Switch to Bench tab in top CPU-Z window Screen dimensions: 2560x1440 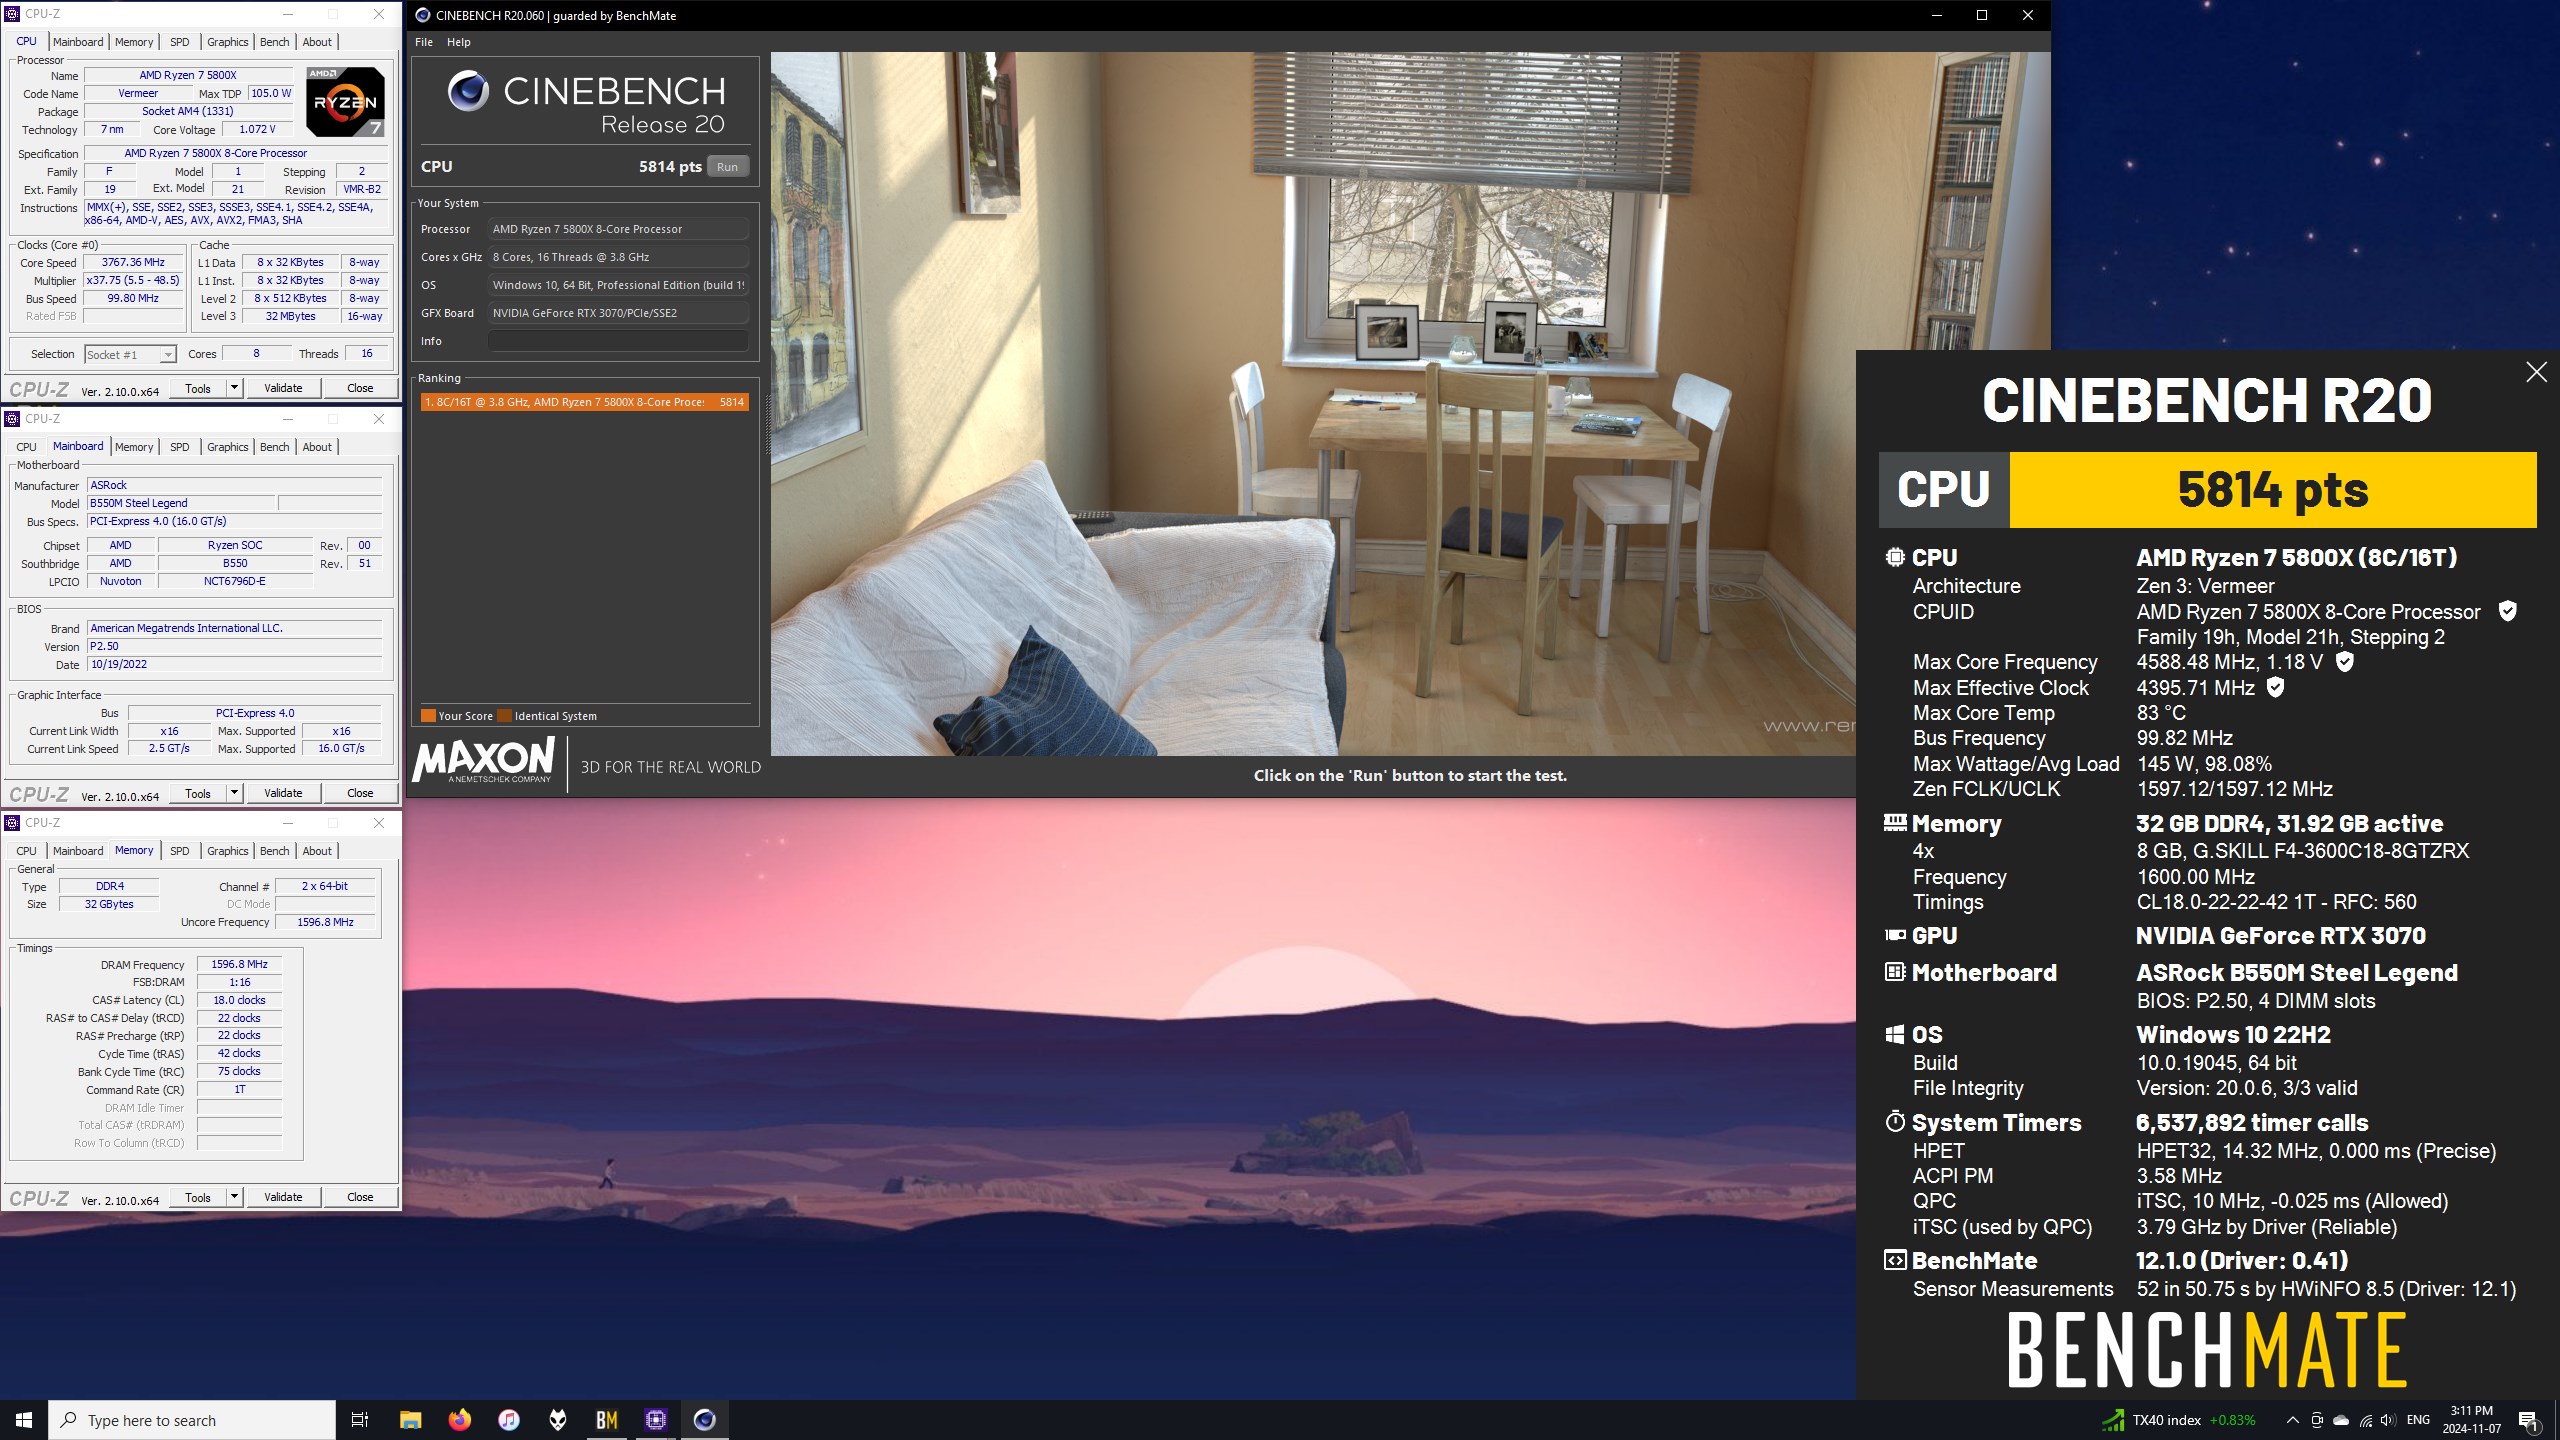[x=274, y=42]
